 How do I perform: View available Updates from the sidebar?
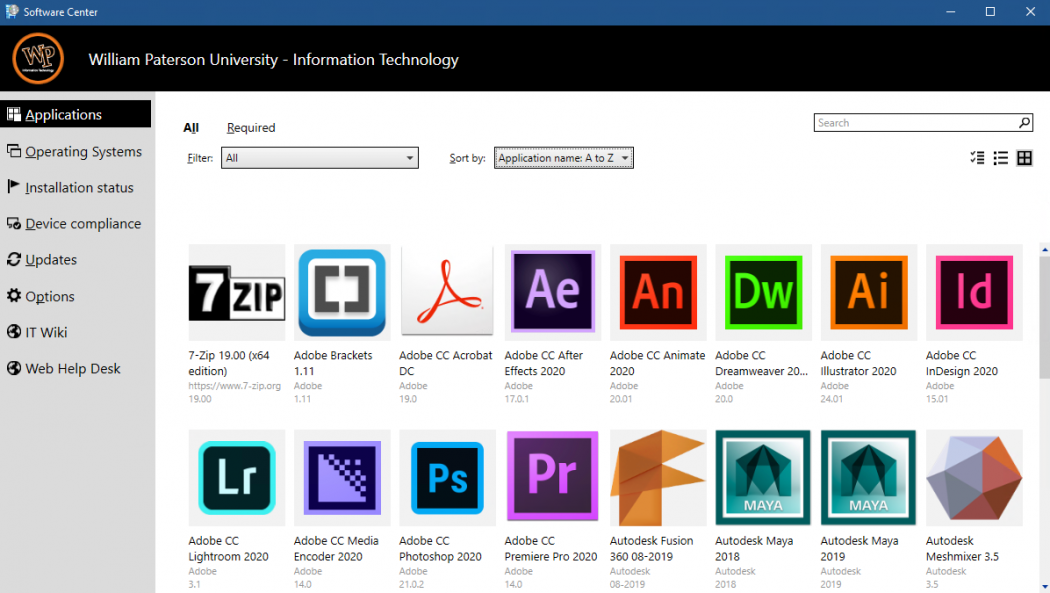point(50,259)
